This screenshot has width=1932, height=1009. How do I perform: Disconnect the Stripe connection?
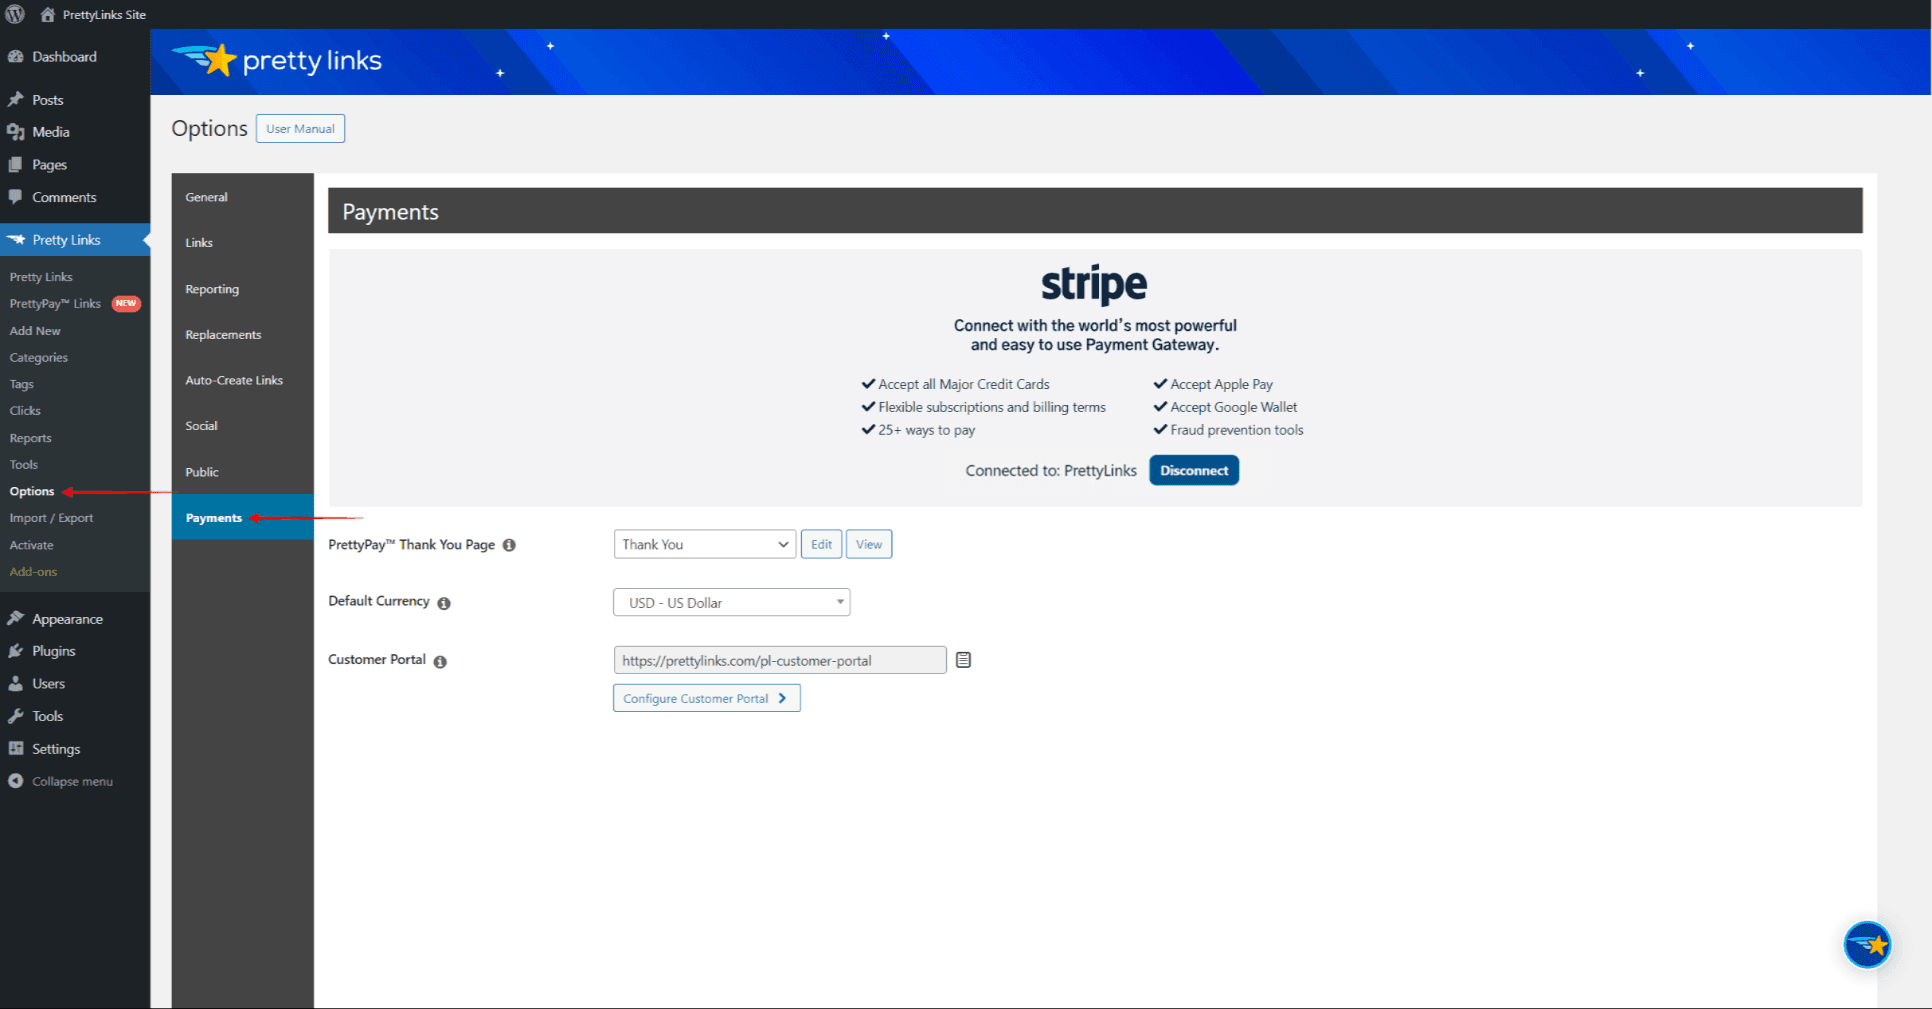point(1193,470)
